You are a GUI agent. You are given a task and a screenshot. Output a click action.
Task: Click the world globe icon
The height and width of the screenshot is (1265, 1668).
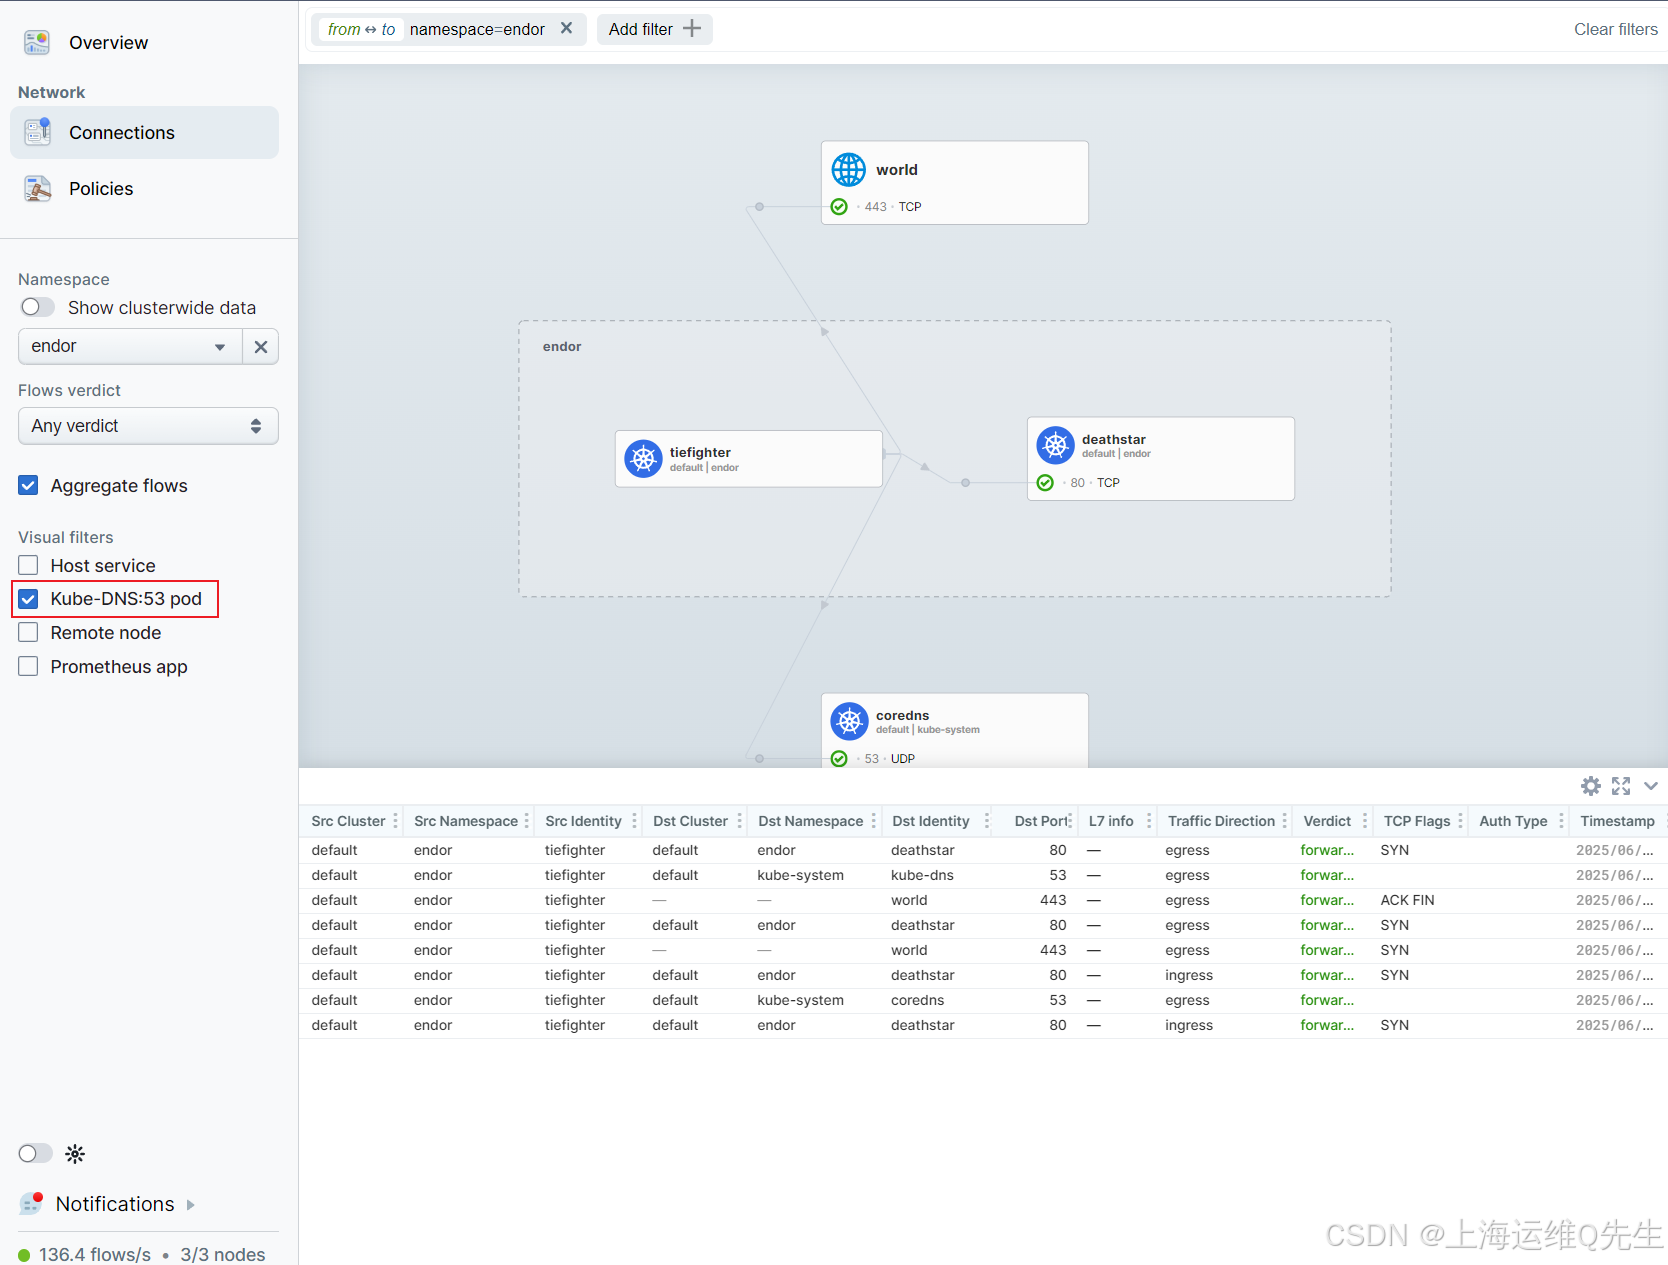coord(849,170)
